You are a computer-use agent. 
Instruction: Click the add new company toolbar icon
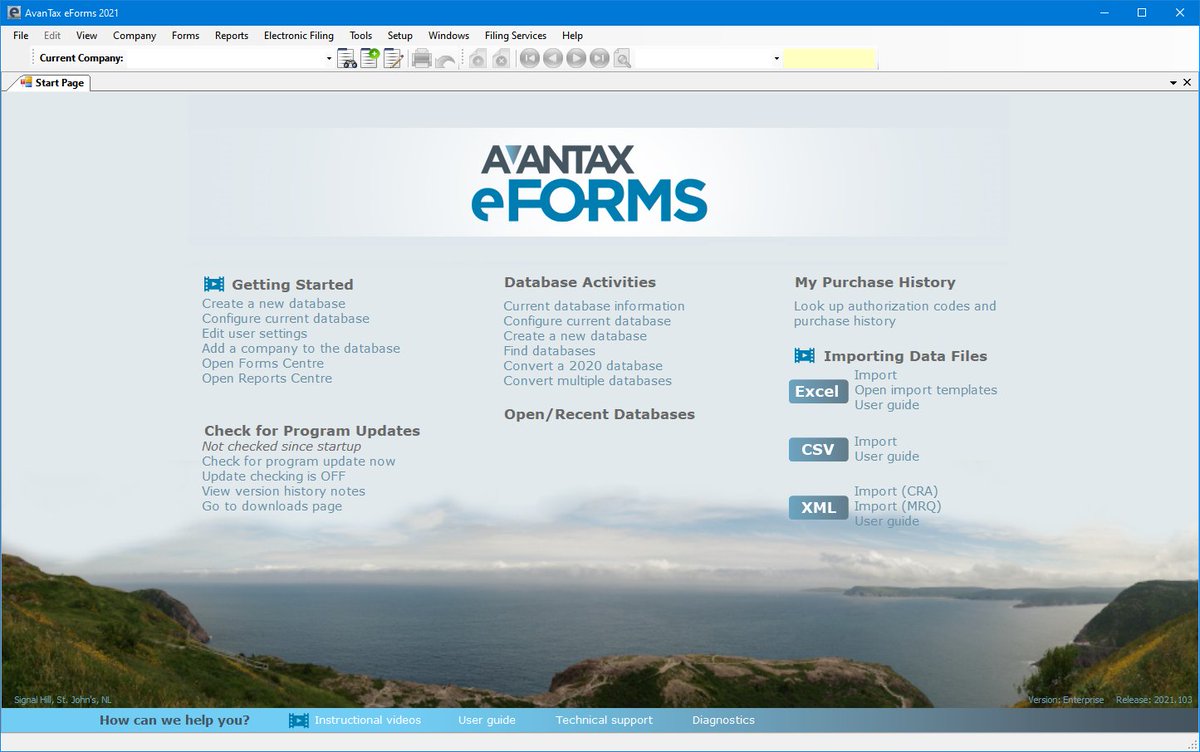pyautogui.click(x=370, y=58)
